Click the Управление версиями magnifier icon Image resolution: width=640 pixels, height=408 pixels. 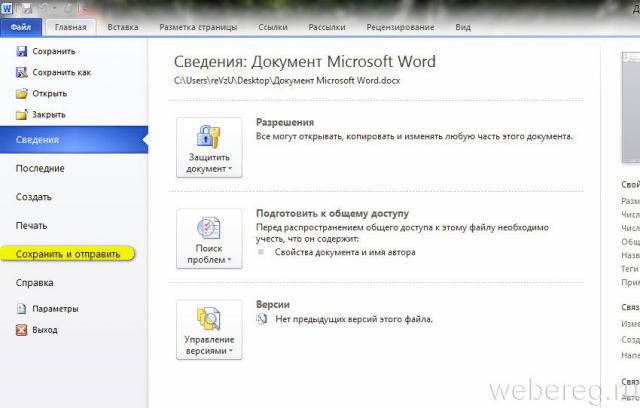[x=209, y=319]
